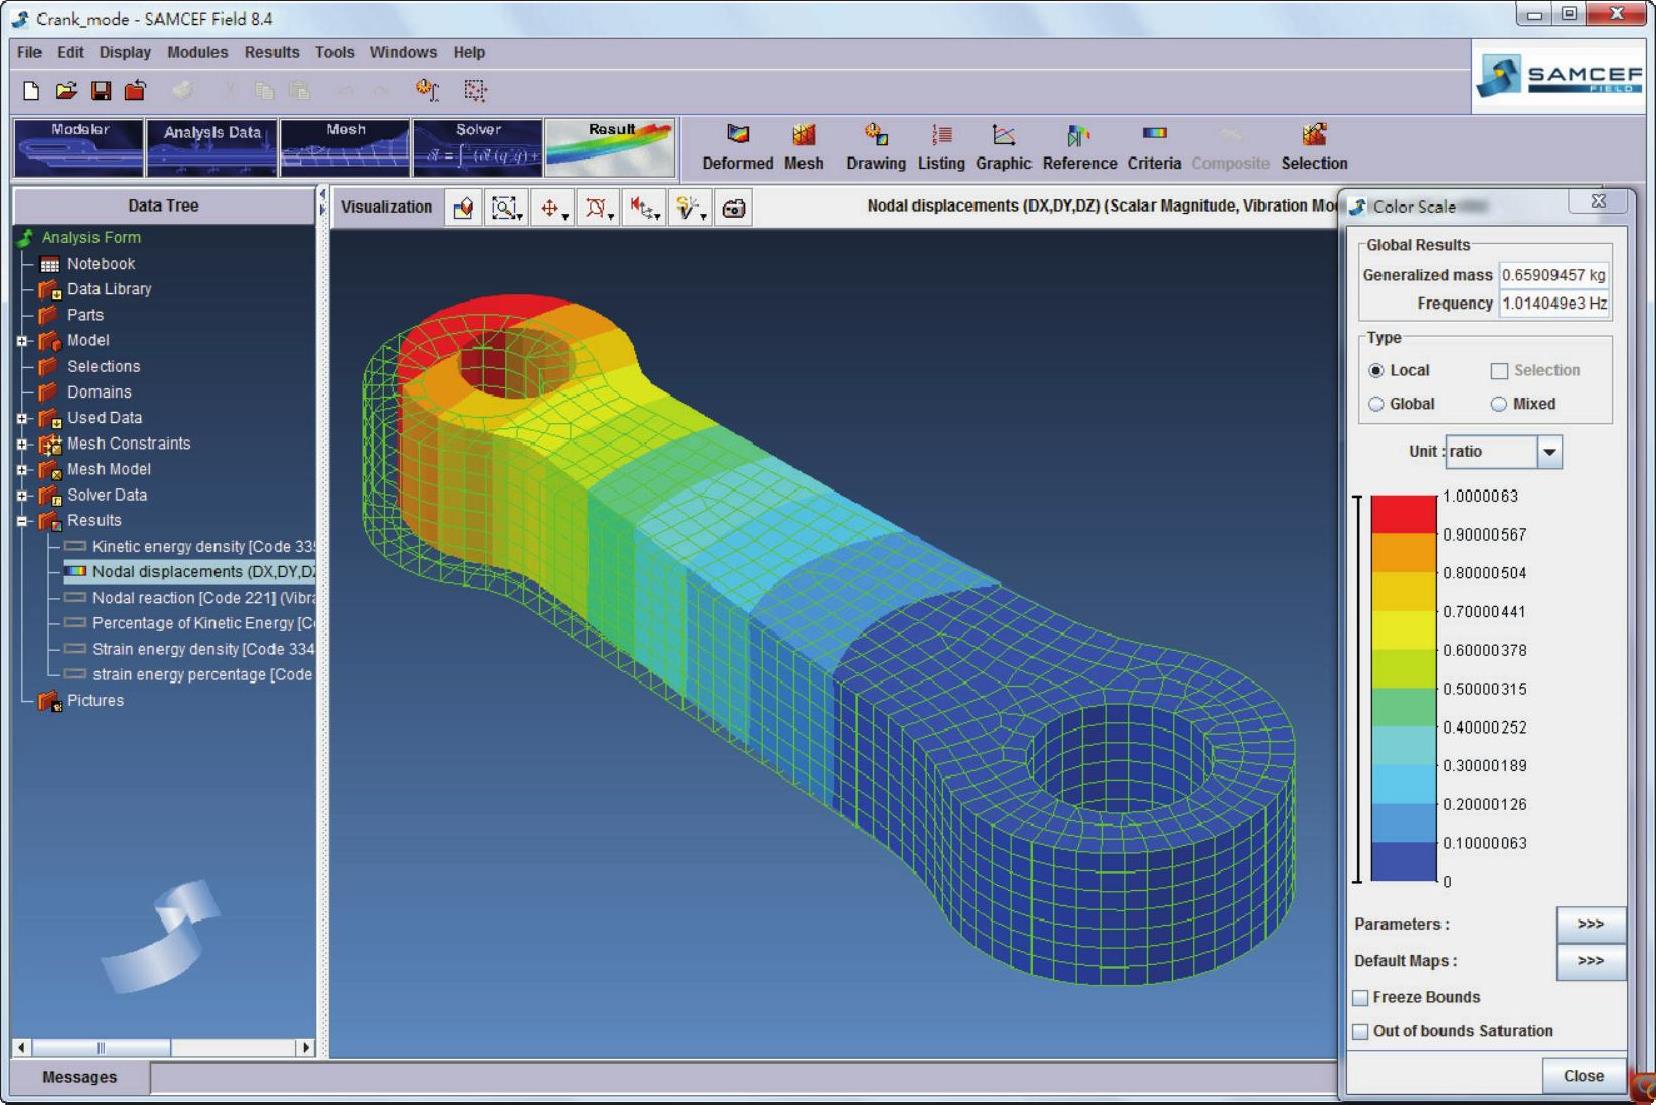This screenshot has height=1105, width=1656.
Task: Click the Frequency value field
Action: click(1553, 304)
